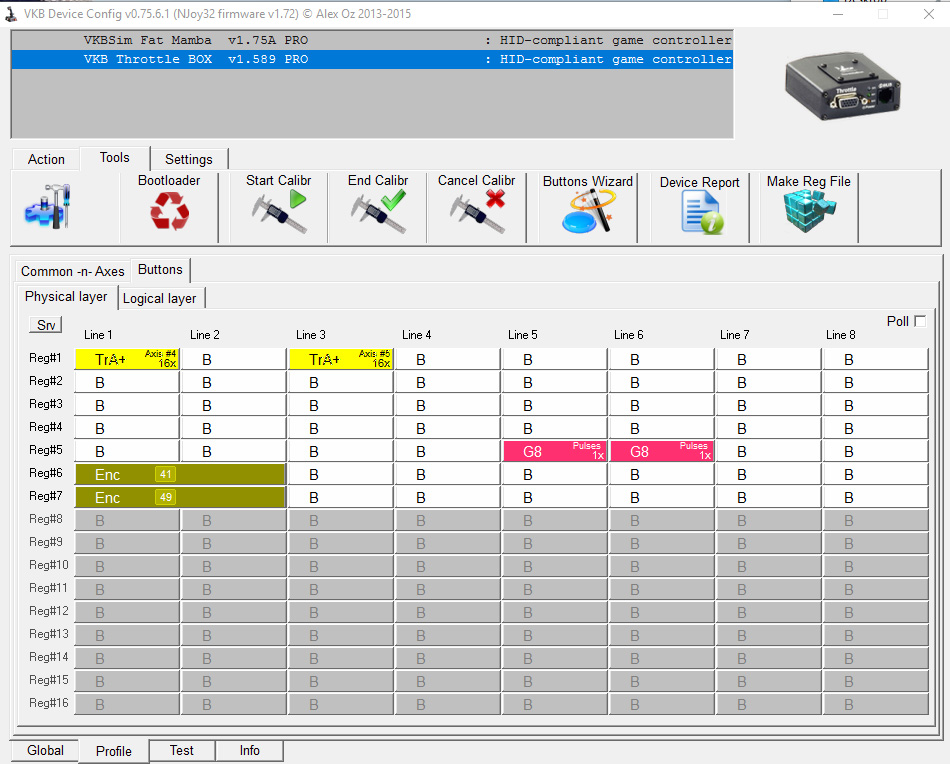Enable the Poll checkbox

[920, 321]
